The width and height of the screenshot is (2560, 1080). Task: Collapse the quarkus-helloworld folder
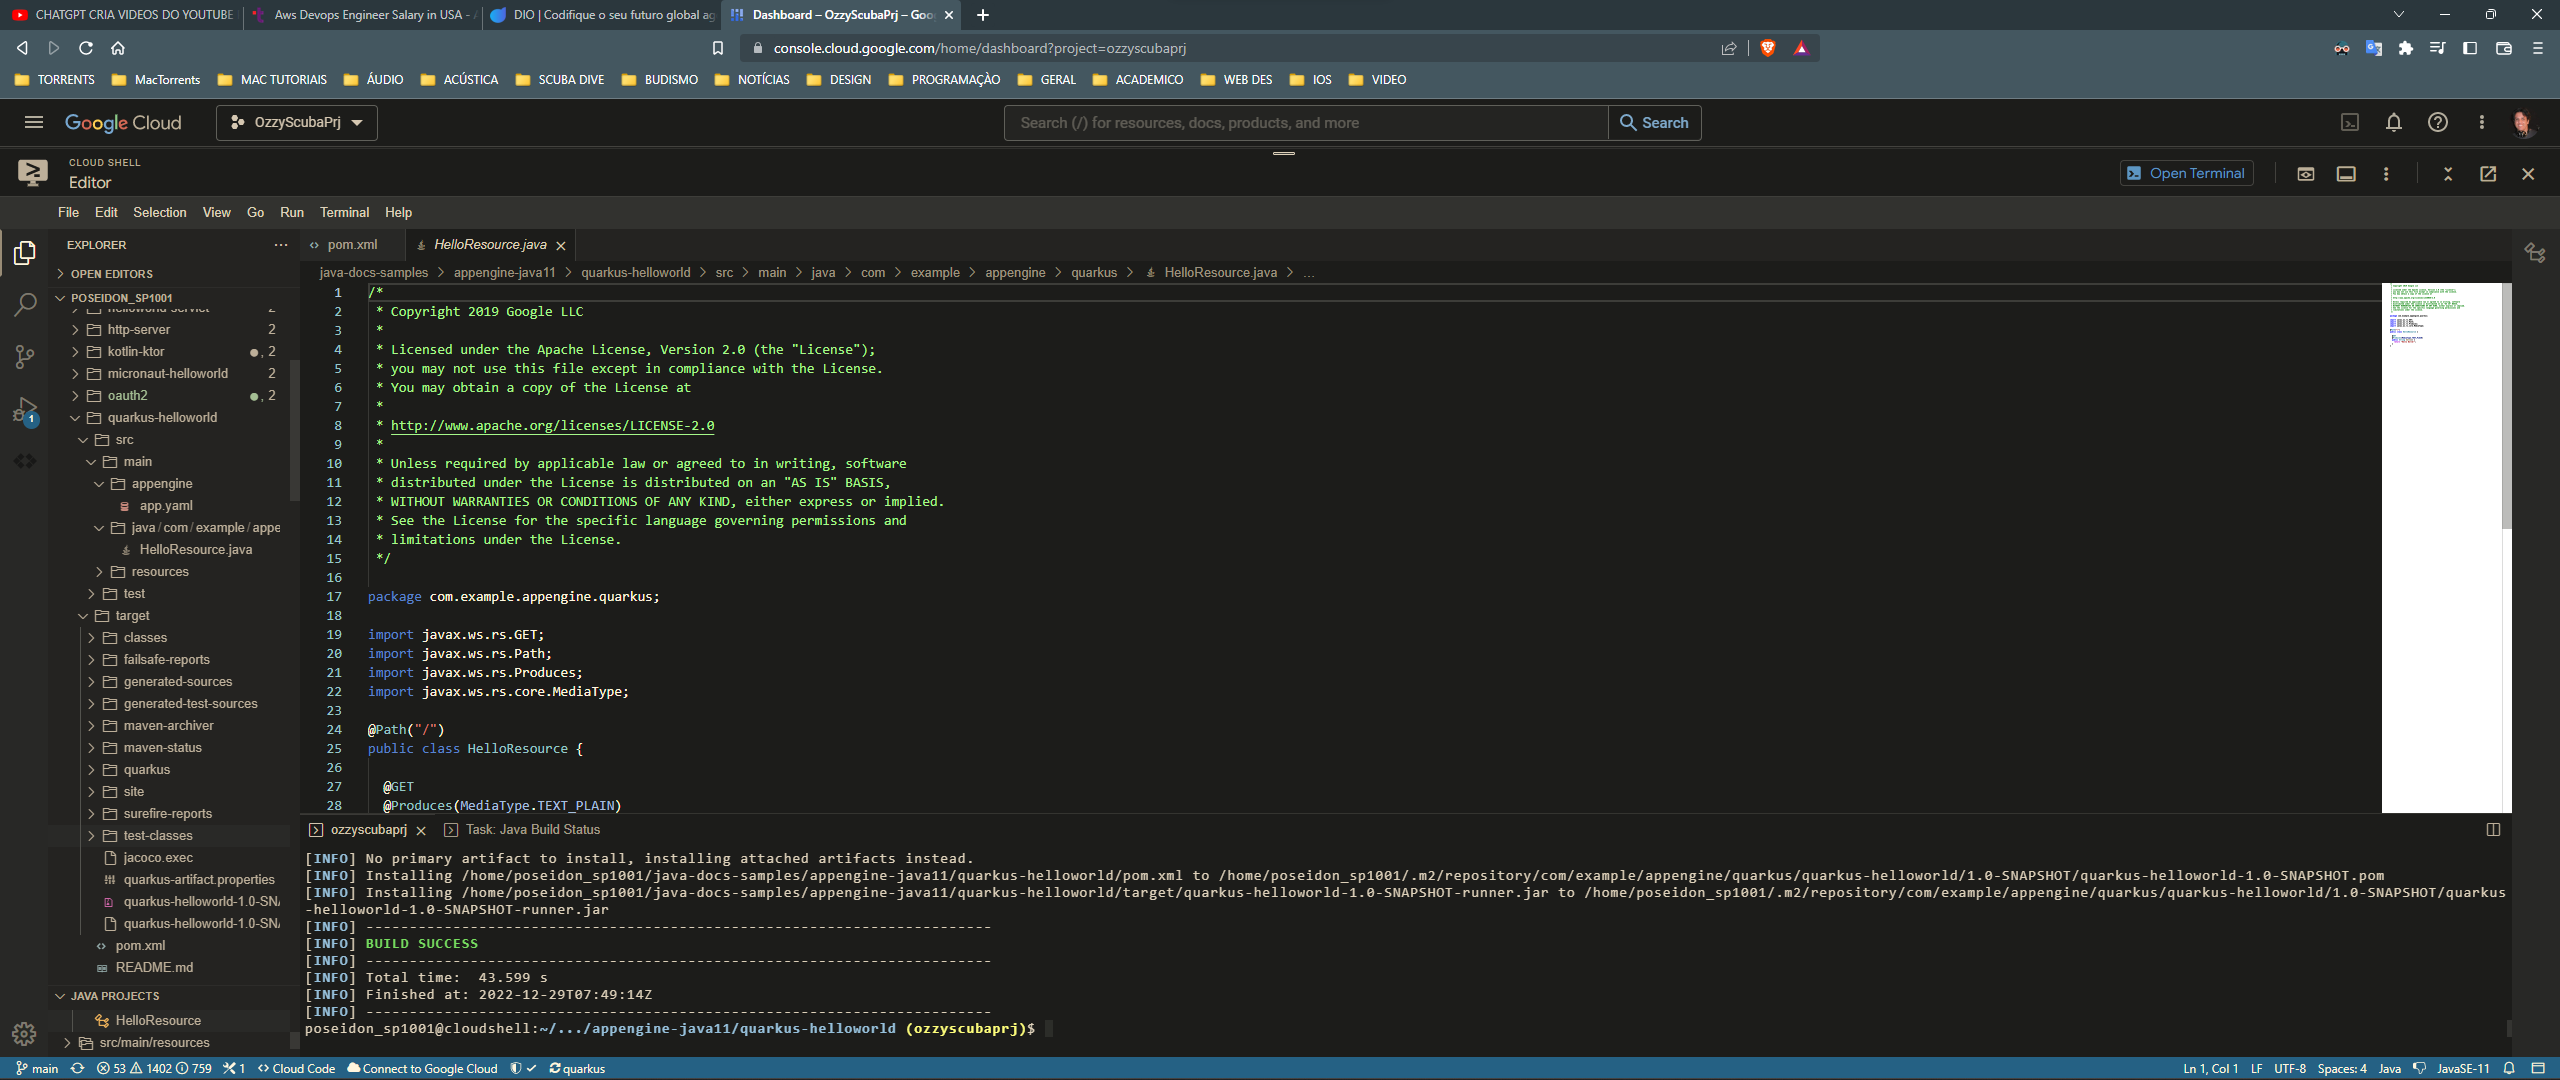coord(161,418)
